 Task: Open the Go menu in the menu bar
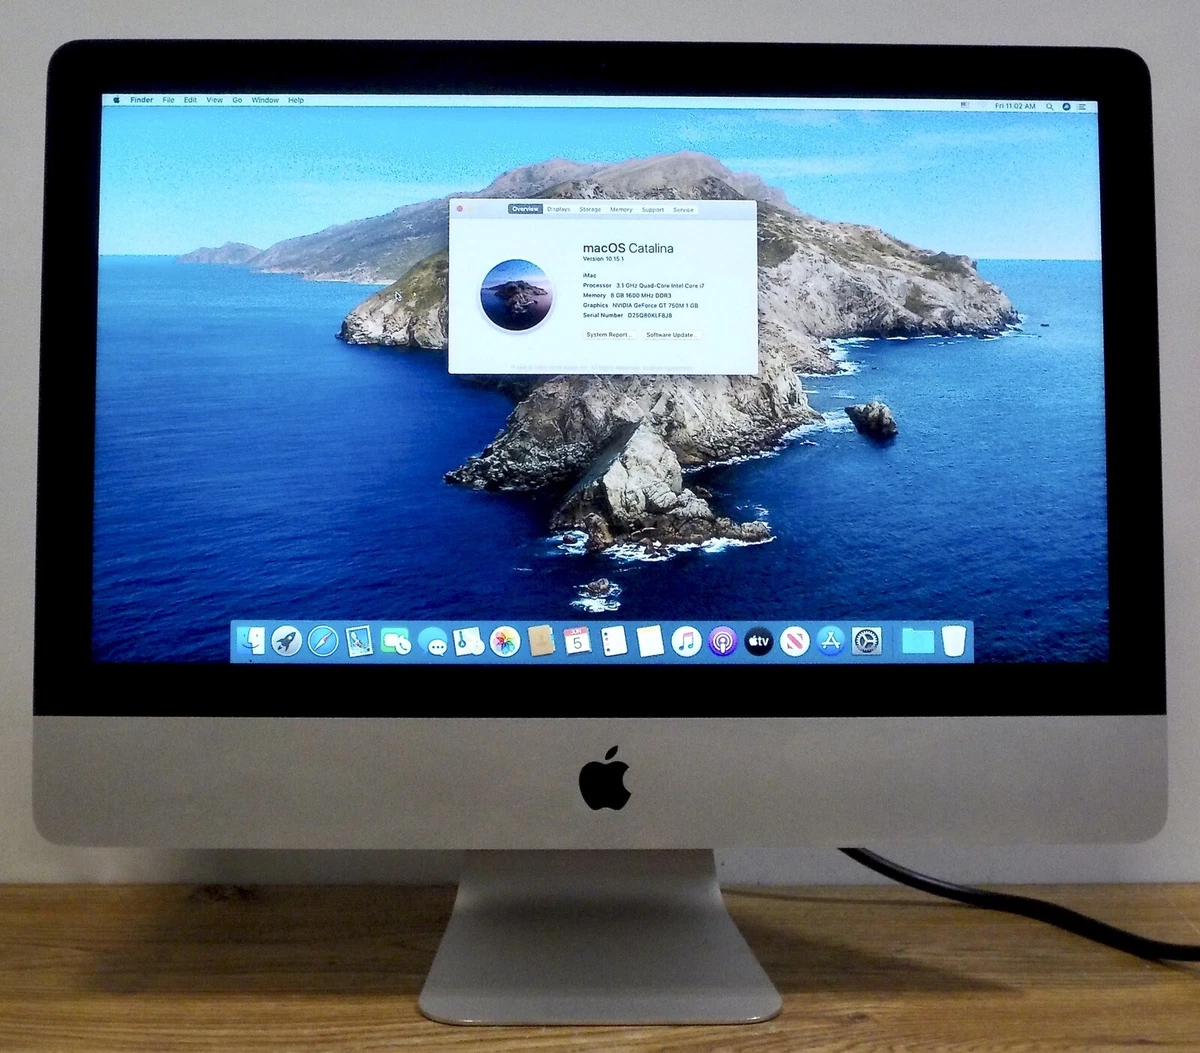click(237, 100)
